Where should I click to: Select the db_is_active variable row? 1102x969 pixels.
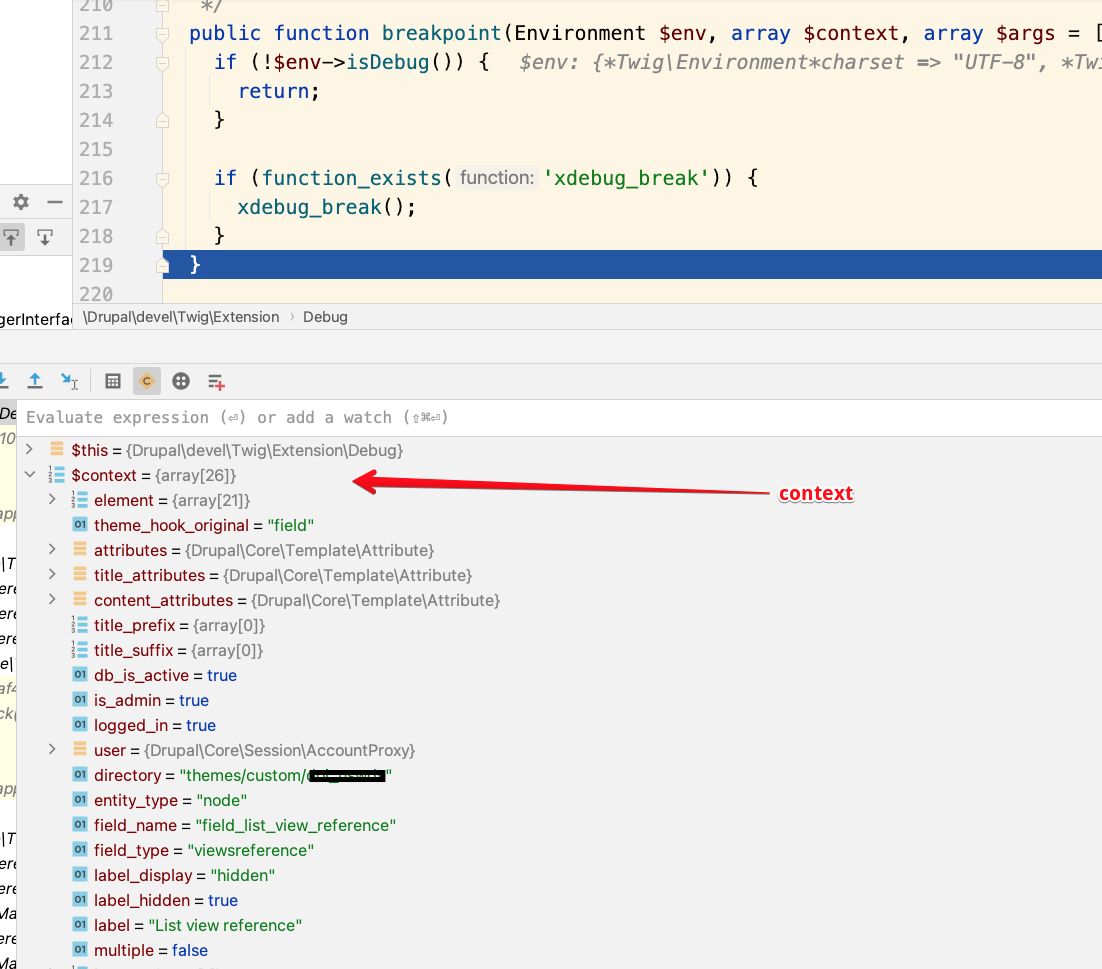559,675
